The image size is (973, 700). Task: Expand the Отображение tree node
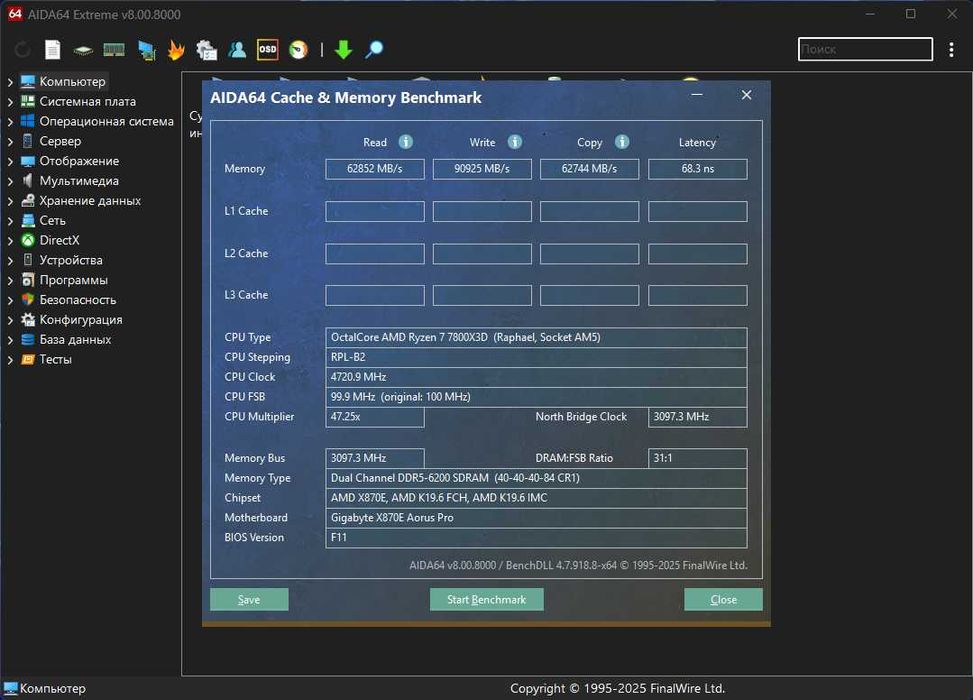(x=10, y=161)
